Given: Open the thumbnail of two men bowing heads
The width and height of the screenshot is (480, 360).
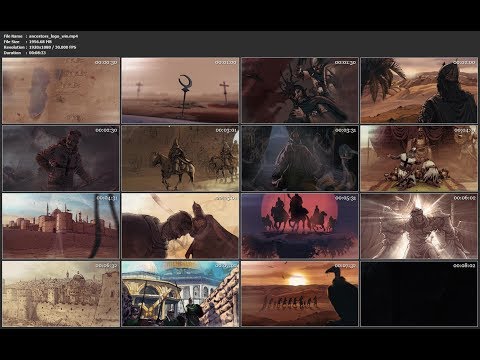Looking at the screenshot, I should pyautogui.click(x=180, y=226).
